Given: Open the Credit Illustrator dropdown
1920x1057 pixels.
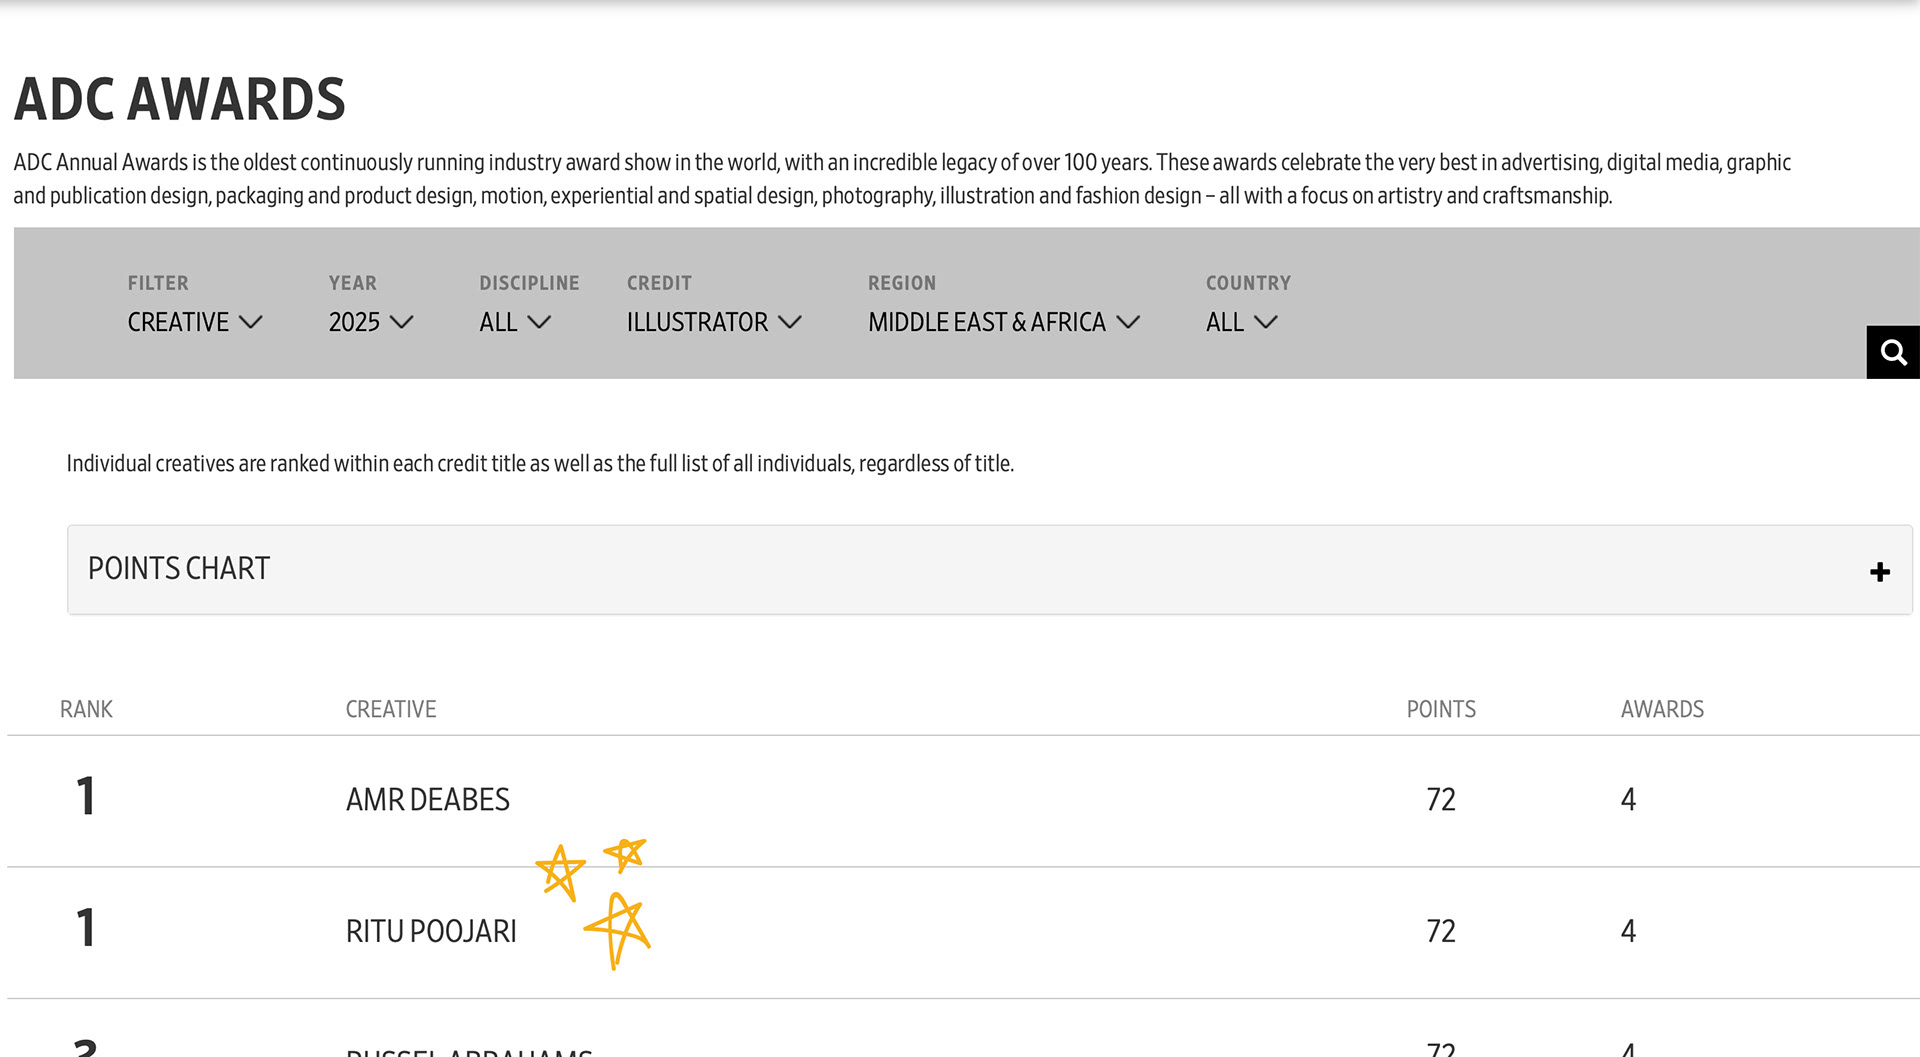Looking at the screenshot, I should coord(713,322).
